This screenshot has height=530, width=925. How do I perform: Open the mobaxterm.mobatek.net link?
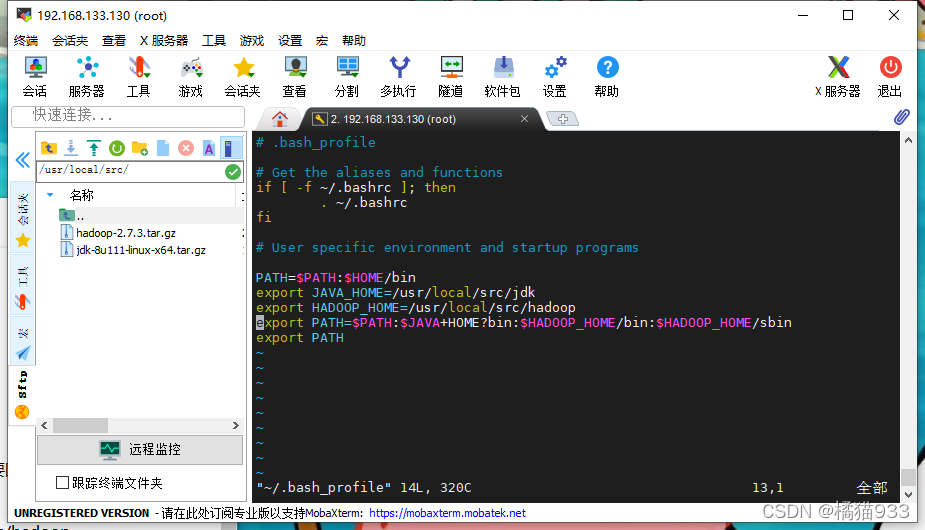[447, 513]
